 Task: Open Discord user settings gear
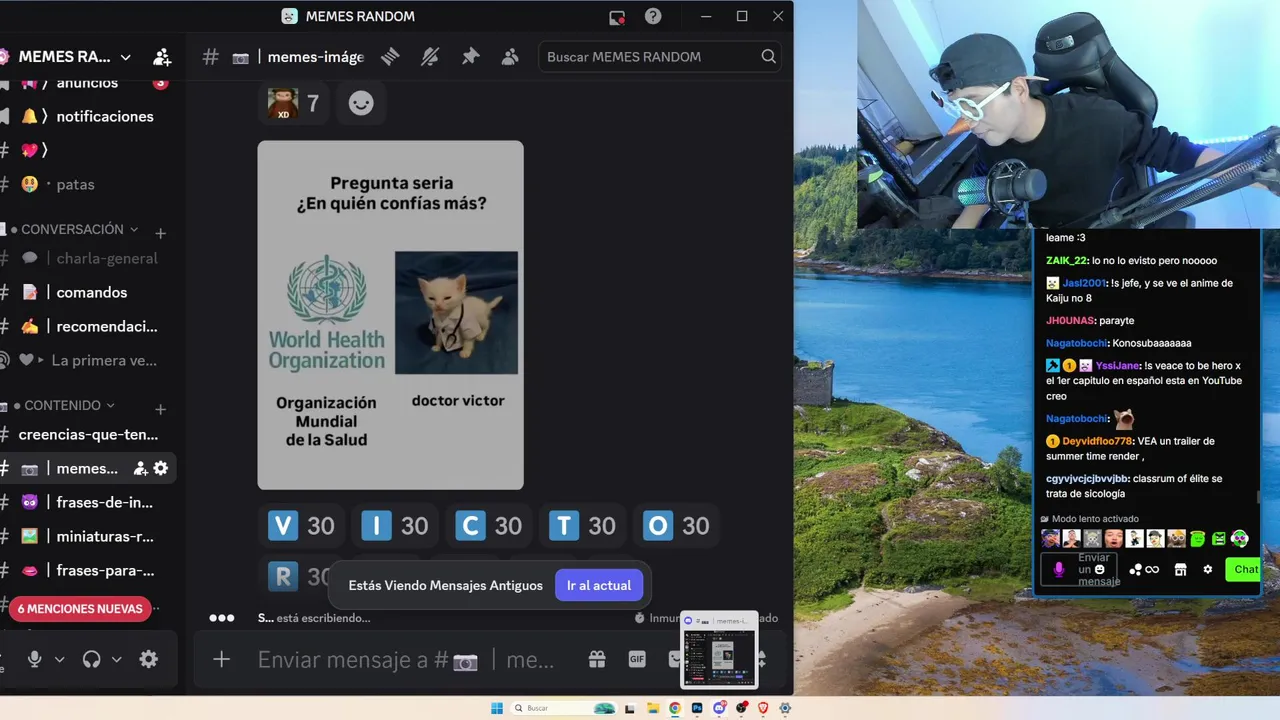coord(149,659)
